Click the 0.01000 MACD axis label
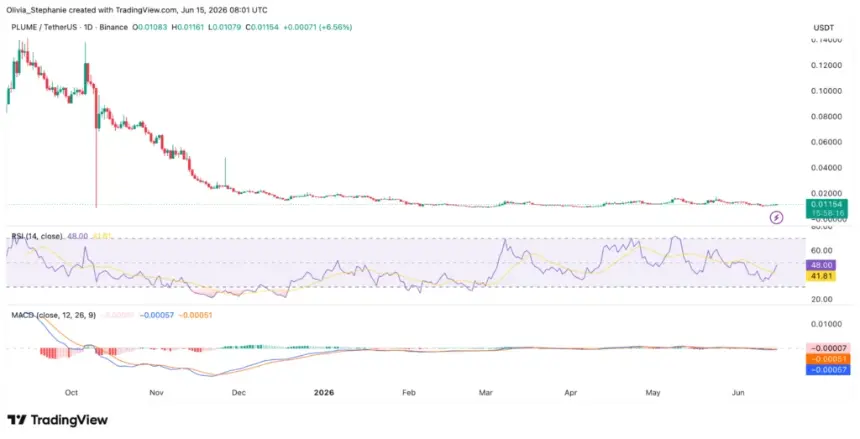The height and width of the screenshot is (439, 860). 826,324
